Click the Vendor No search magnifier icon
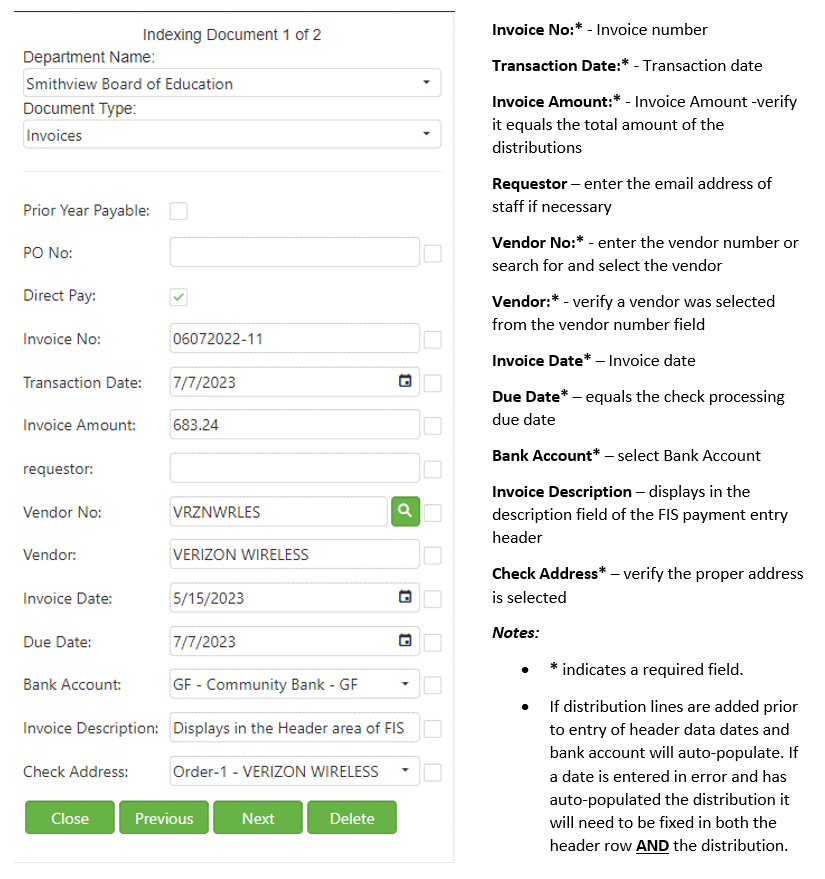 (x=405, y=511)
